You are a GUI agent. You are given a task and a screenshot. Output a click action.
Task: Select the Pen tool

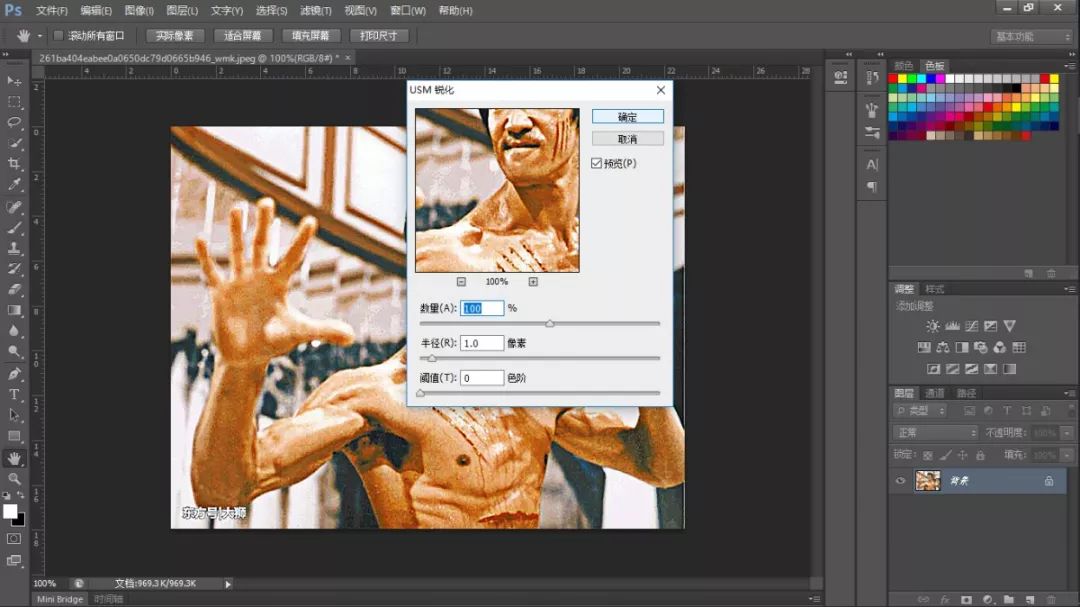[x=14, y=373]
